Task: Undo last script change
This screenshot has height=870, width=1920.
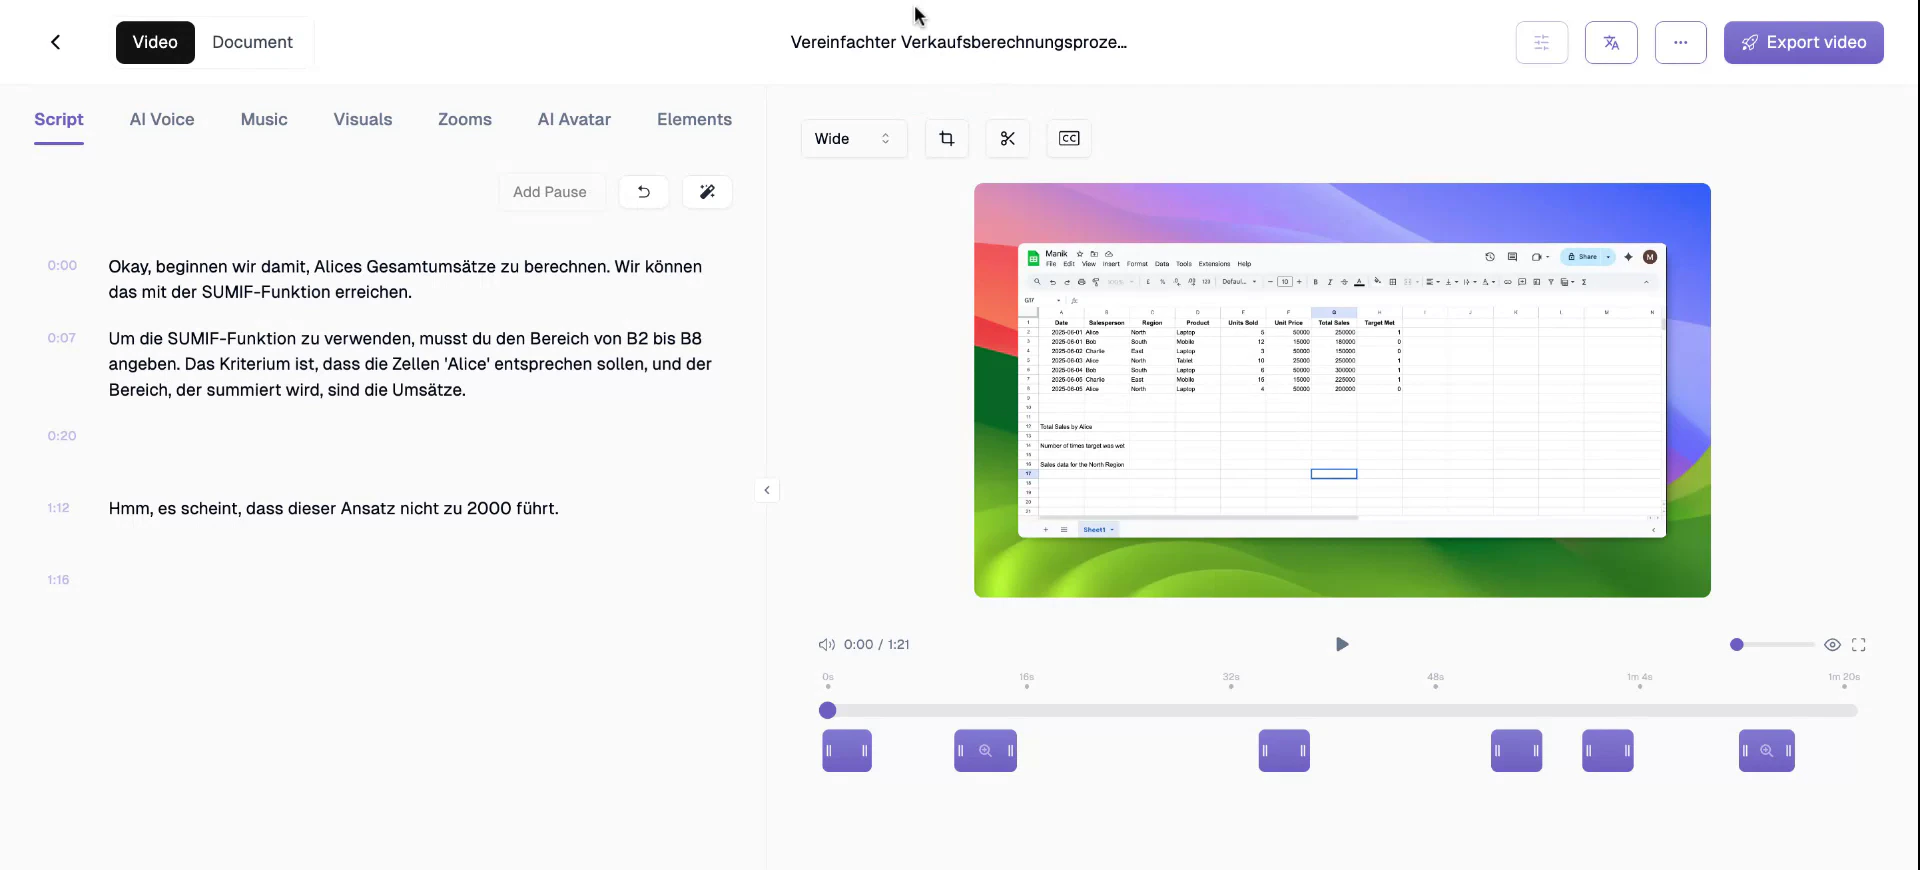Action: pos(644,192)
